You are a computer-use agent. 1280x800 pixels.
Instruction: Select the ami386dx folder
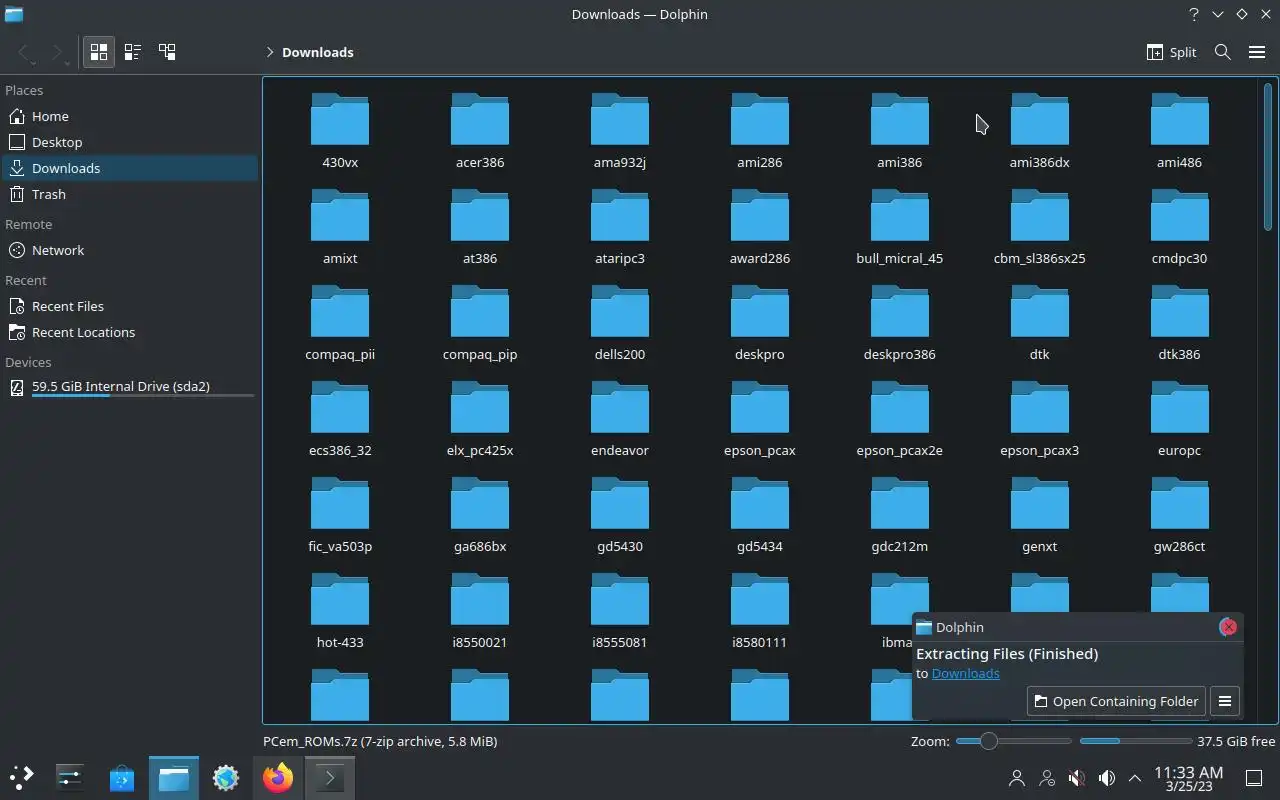pos(1040,131)
